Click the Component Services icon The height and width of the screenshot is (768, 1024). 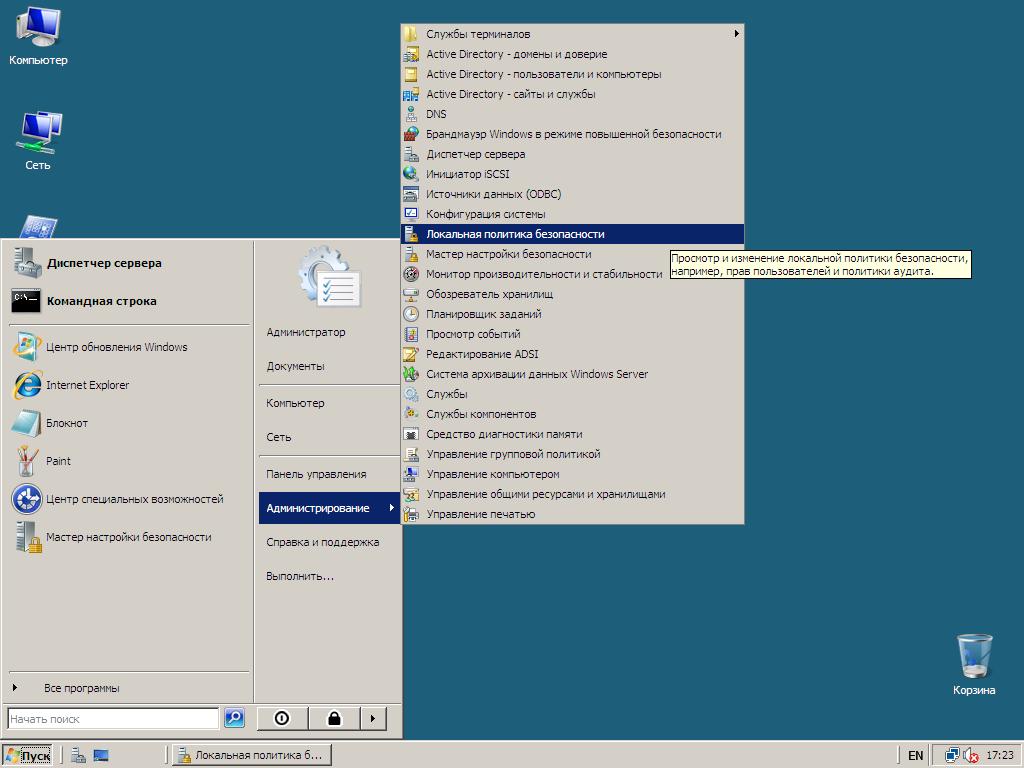(x=411, y=414)
